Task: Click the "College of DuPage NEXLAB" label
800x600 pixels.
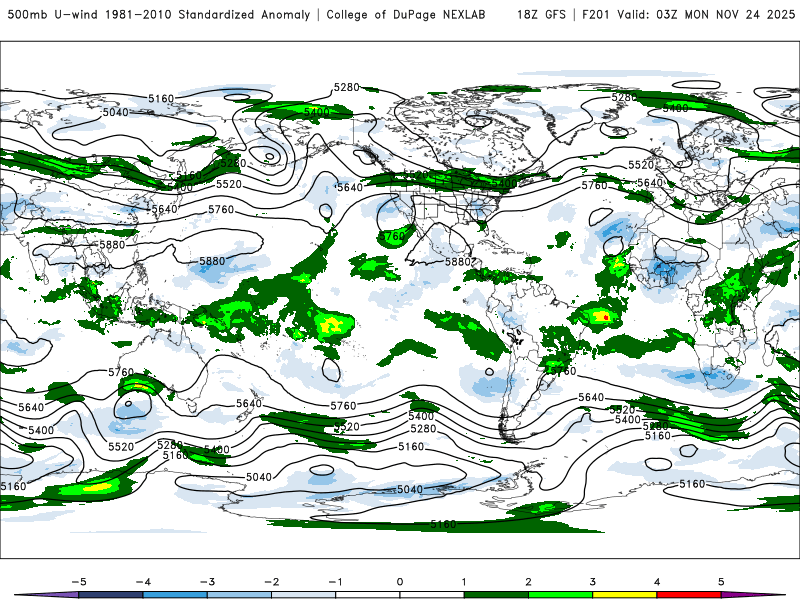Action: [406, 14]
